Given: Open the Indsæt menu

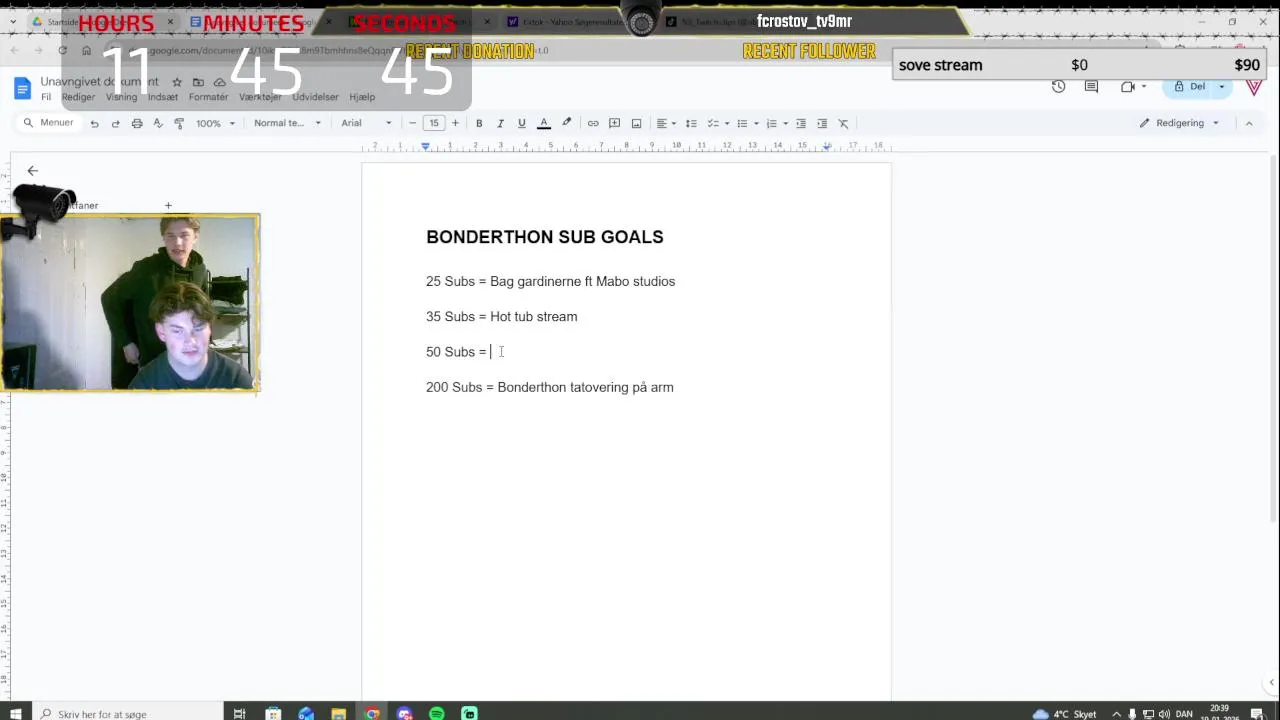Looking at the screenshot, I should 162,97.
